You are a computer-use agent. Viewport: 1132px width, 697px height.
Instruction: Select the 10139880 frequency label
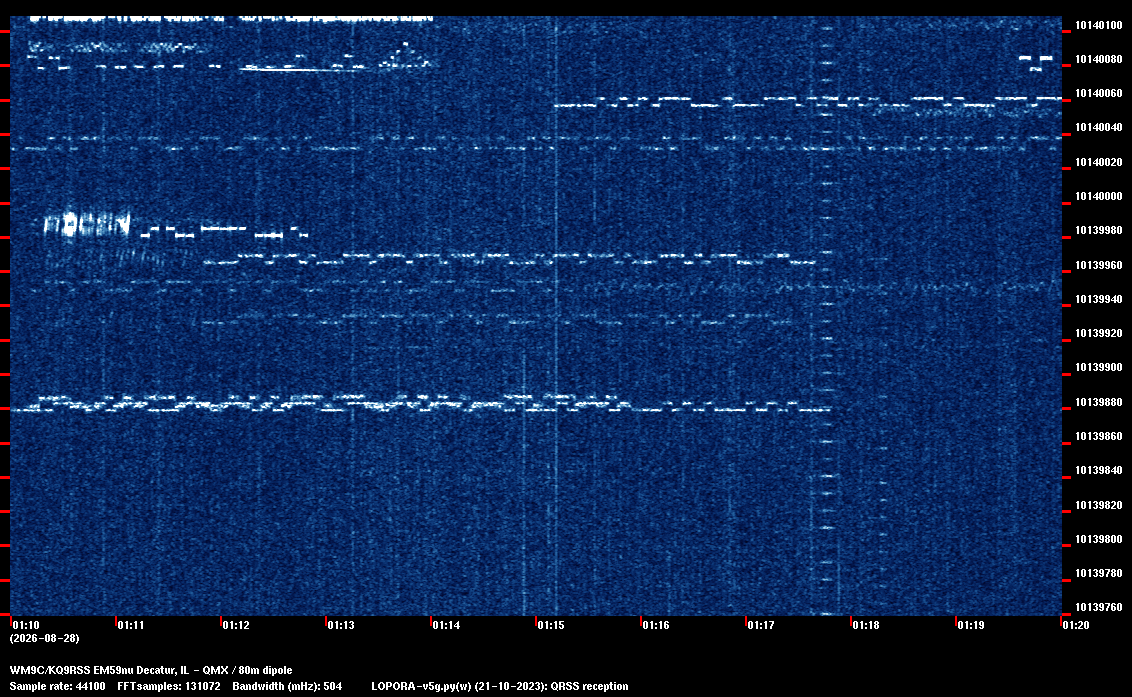[1099, 402]
